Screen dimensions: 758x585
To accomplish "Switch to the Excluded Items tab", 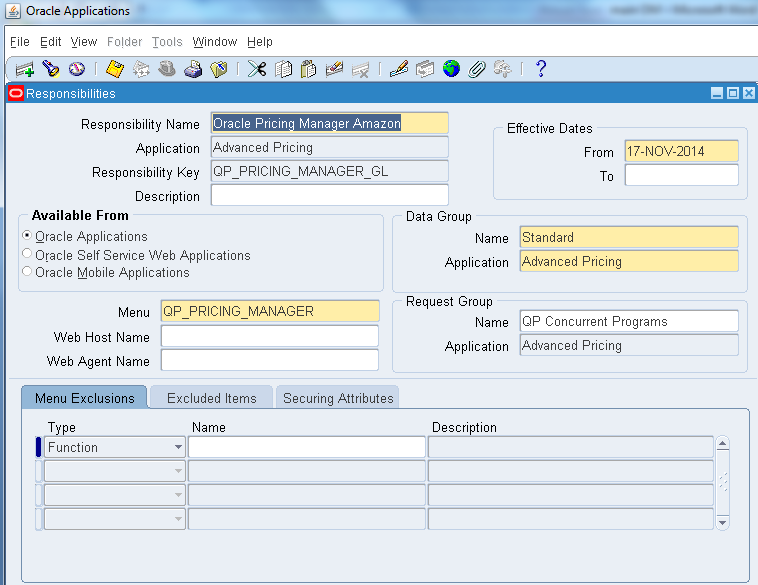I will point(211,398).
